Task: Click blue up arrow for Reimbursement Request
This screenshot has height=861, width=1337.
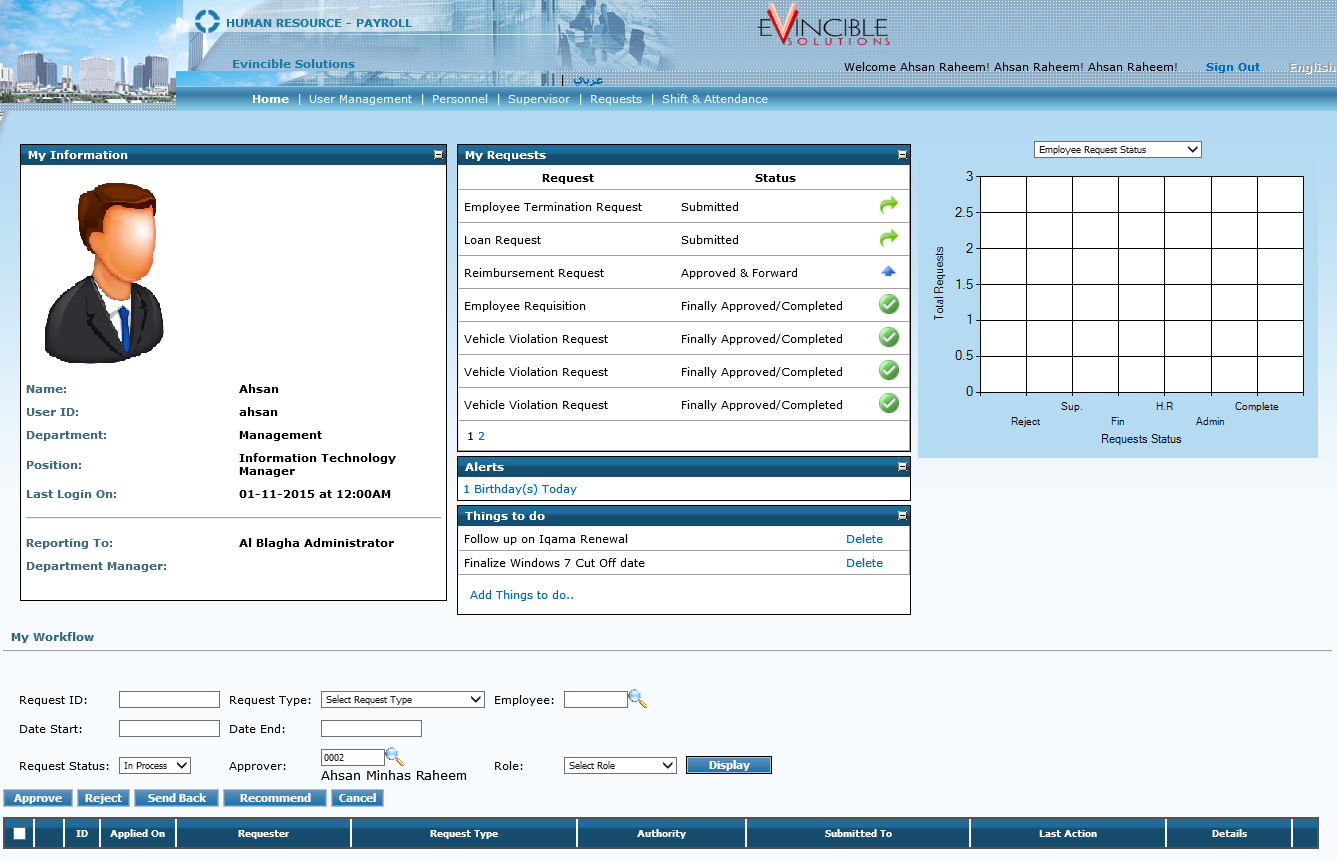Action: pos(888,272)
